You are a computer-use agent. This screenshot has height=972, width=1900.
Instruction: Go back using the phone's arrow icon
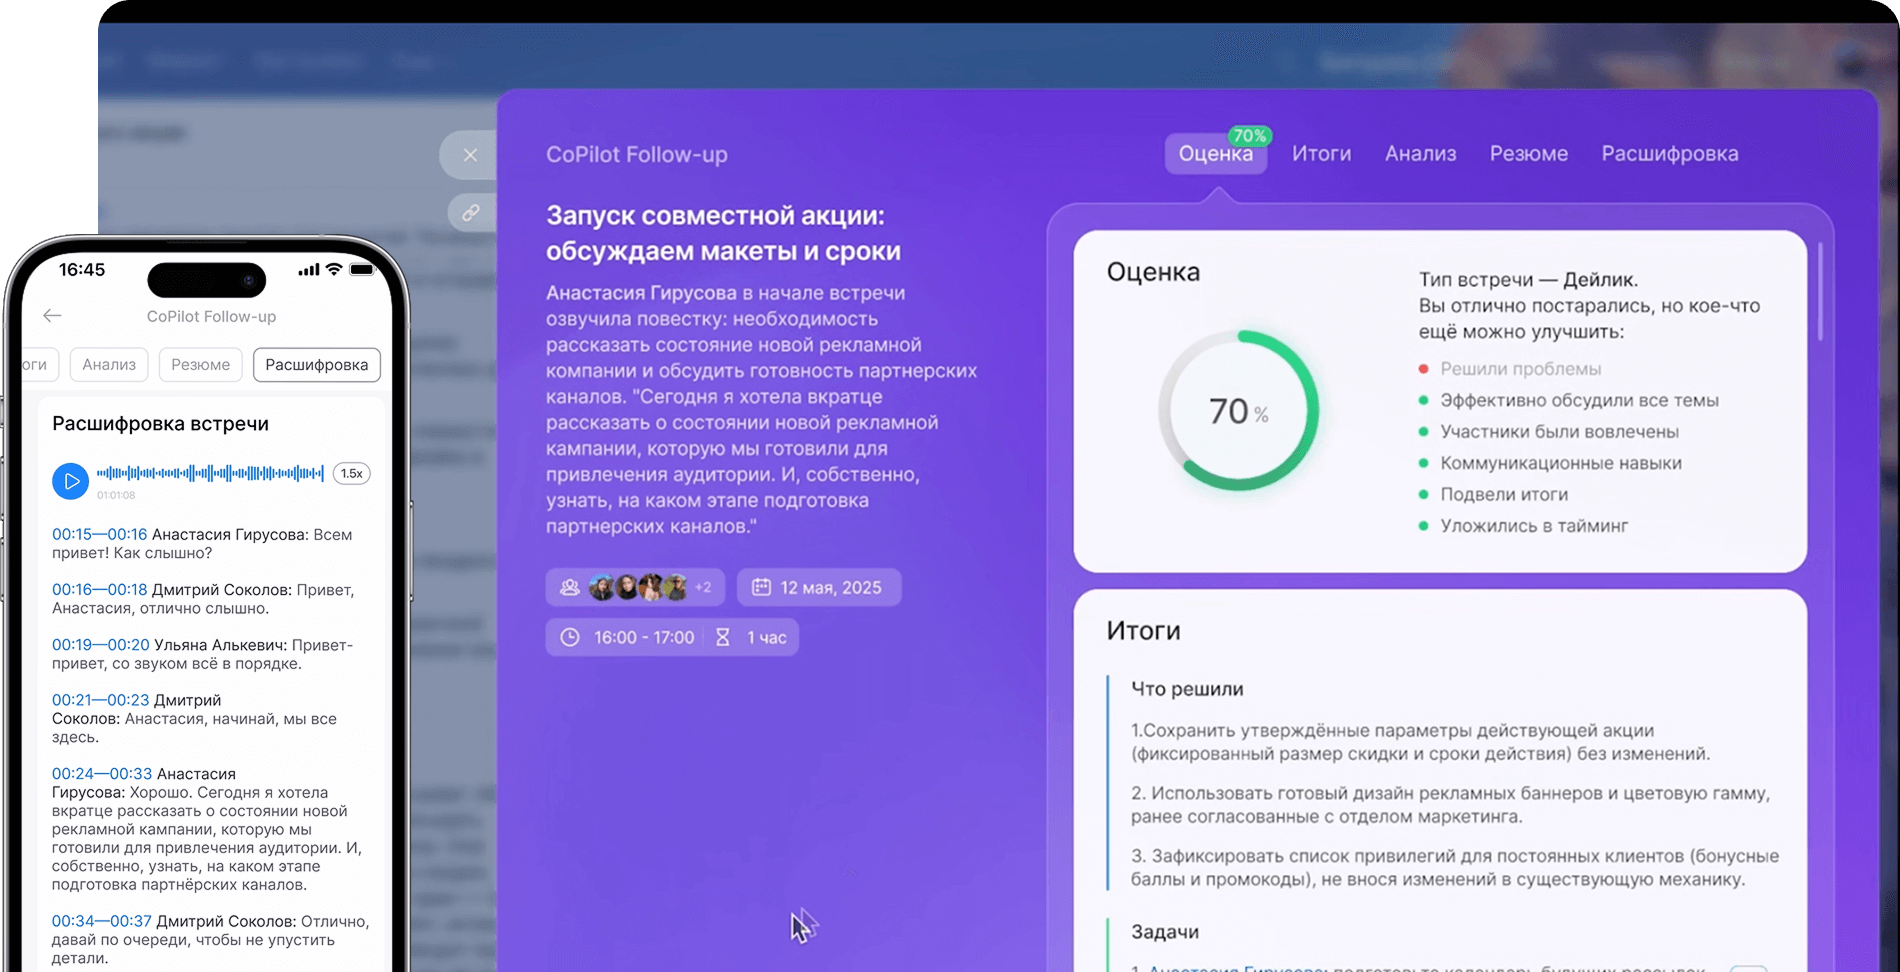(x=53, y=316)
